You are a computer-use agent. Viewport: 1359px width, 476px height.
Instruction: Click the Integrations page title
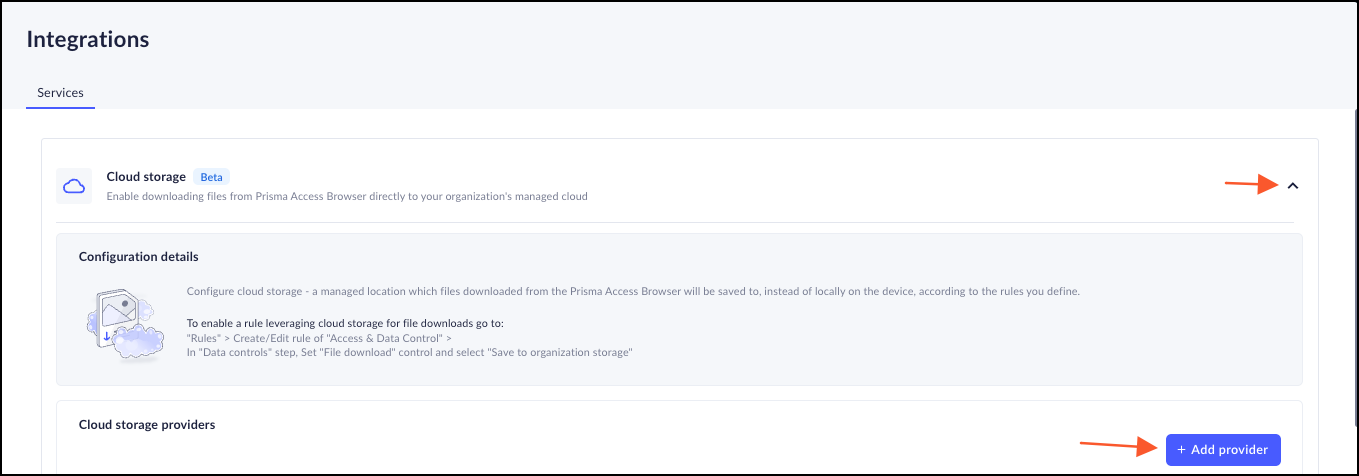[x=88, y=39]
